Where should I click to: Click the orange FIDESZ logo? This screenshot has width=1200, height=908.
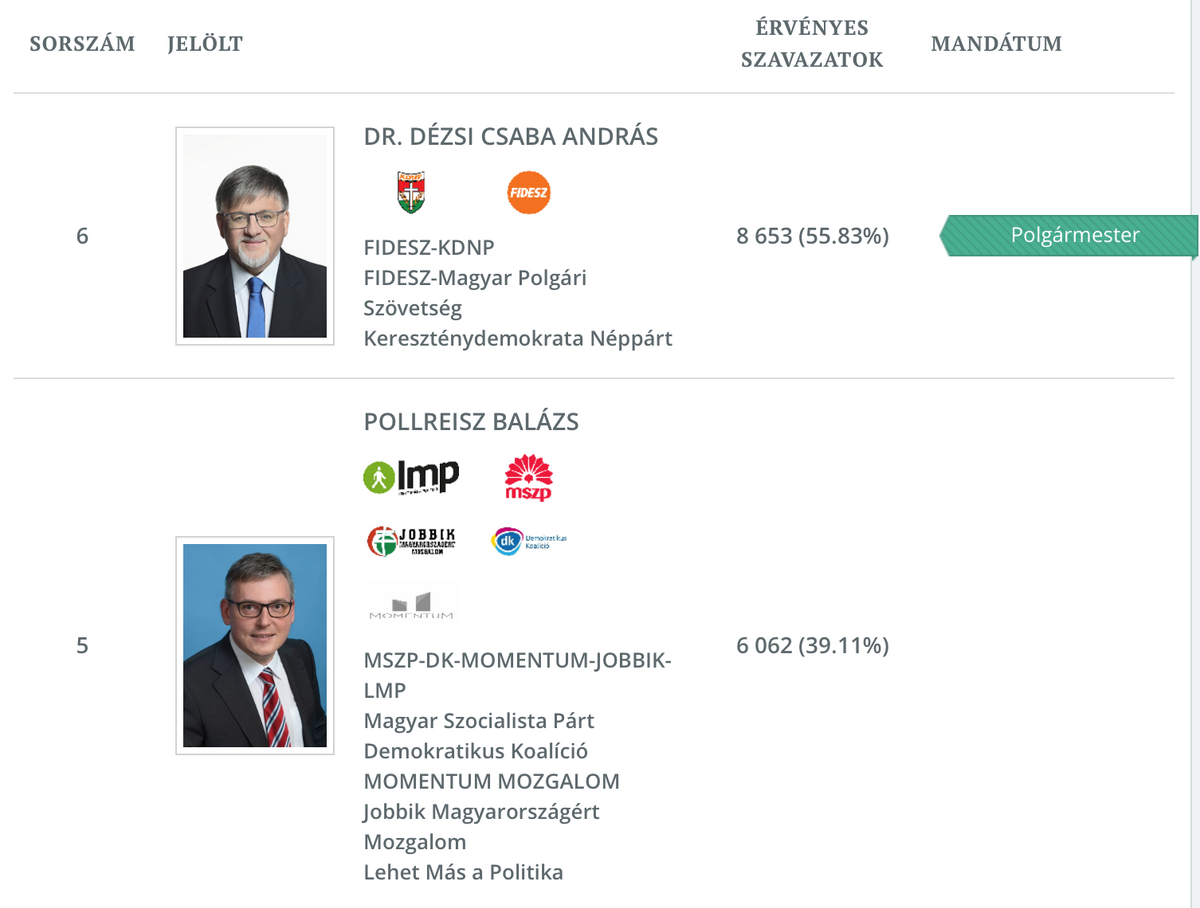pos(529,192)
